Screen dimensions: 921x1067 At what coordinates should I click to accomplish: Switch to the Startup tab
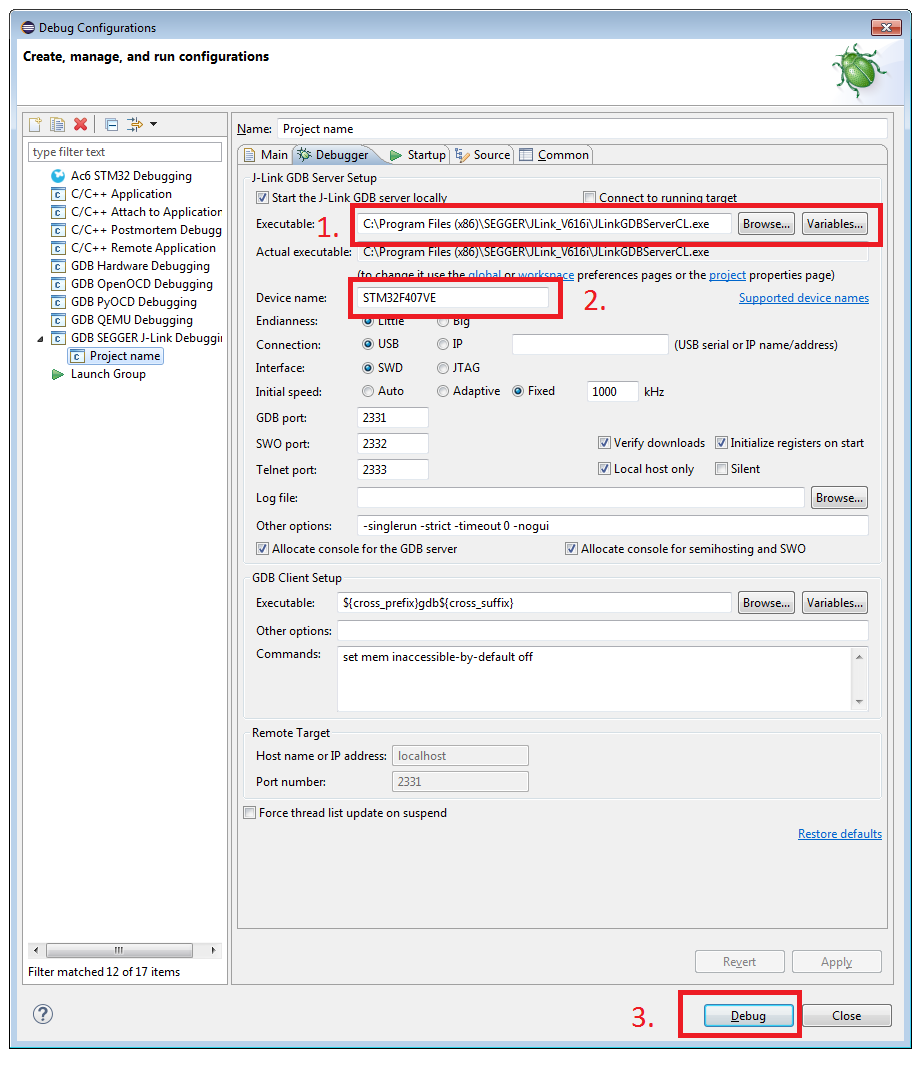417,155
